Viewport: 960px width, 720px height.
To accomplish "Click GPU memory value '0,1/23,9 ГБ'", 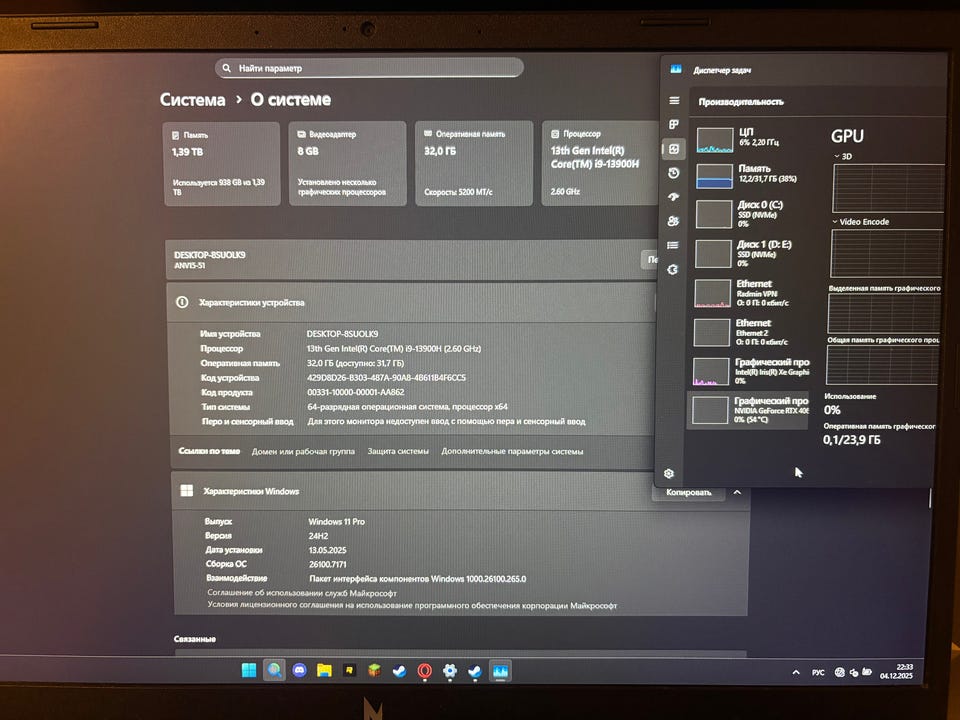I will coord(852,440).
